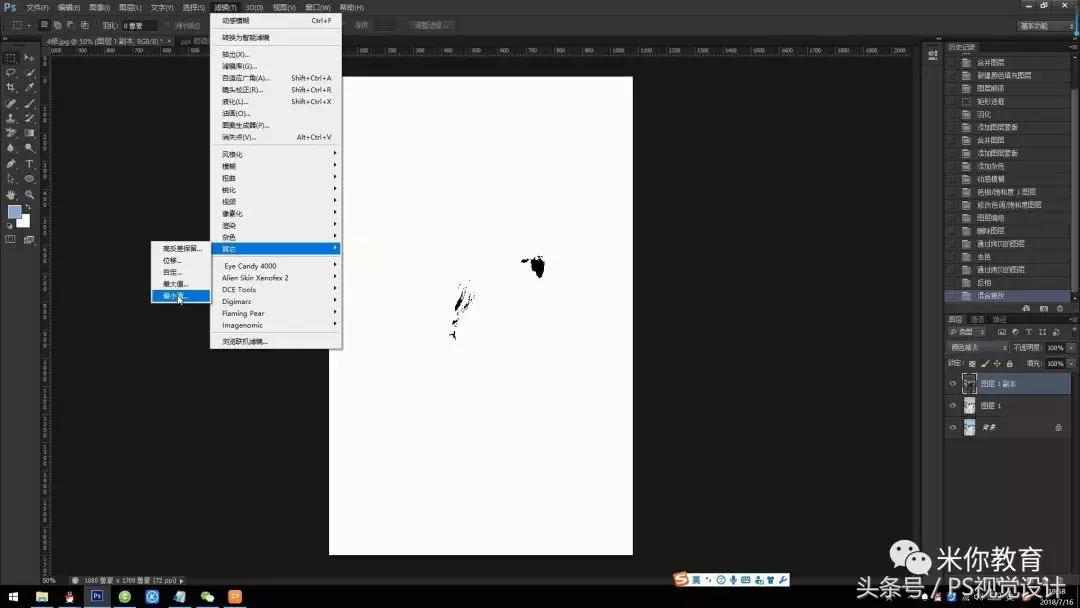Select the Zoom tool in toolbox
1080x608 pixels.
[x=29, y=194]
